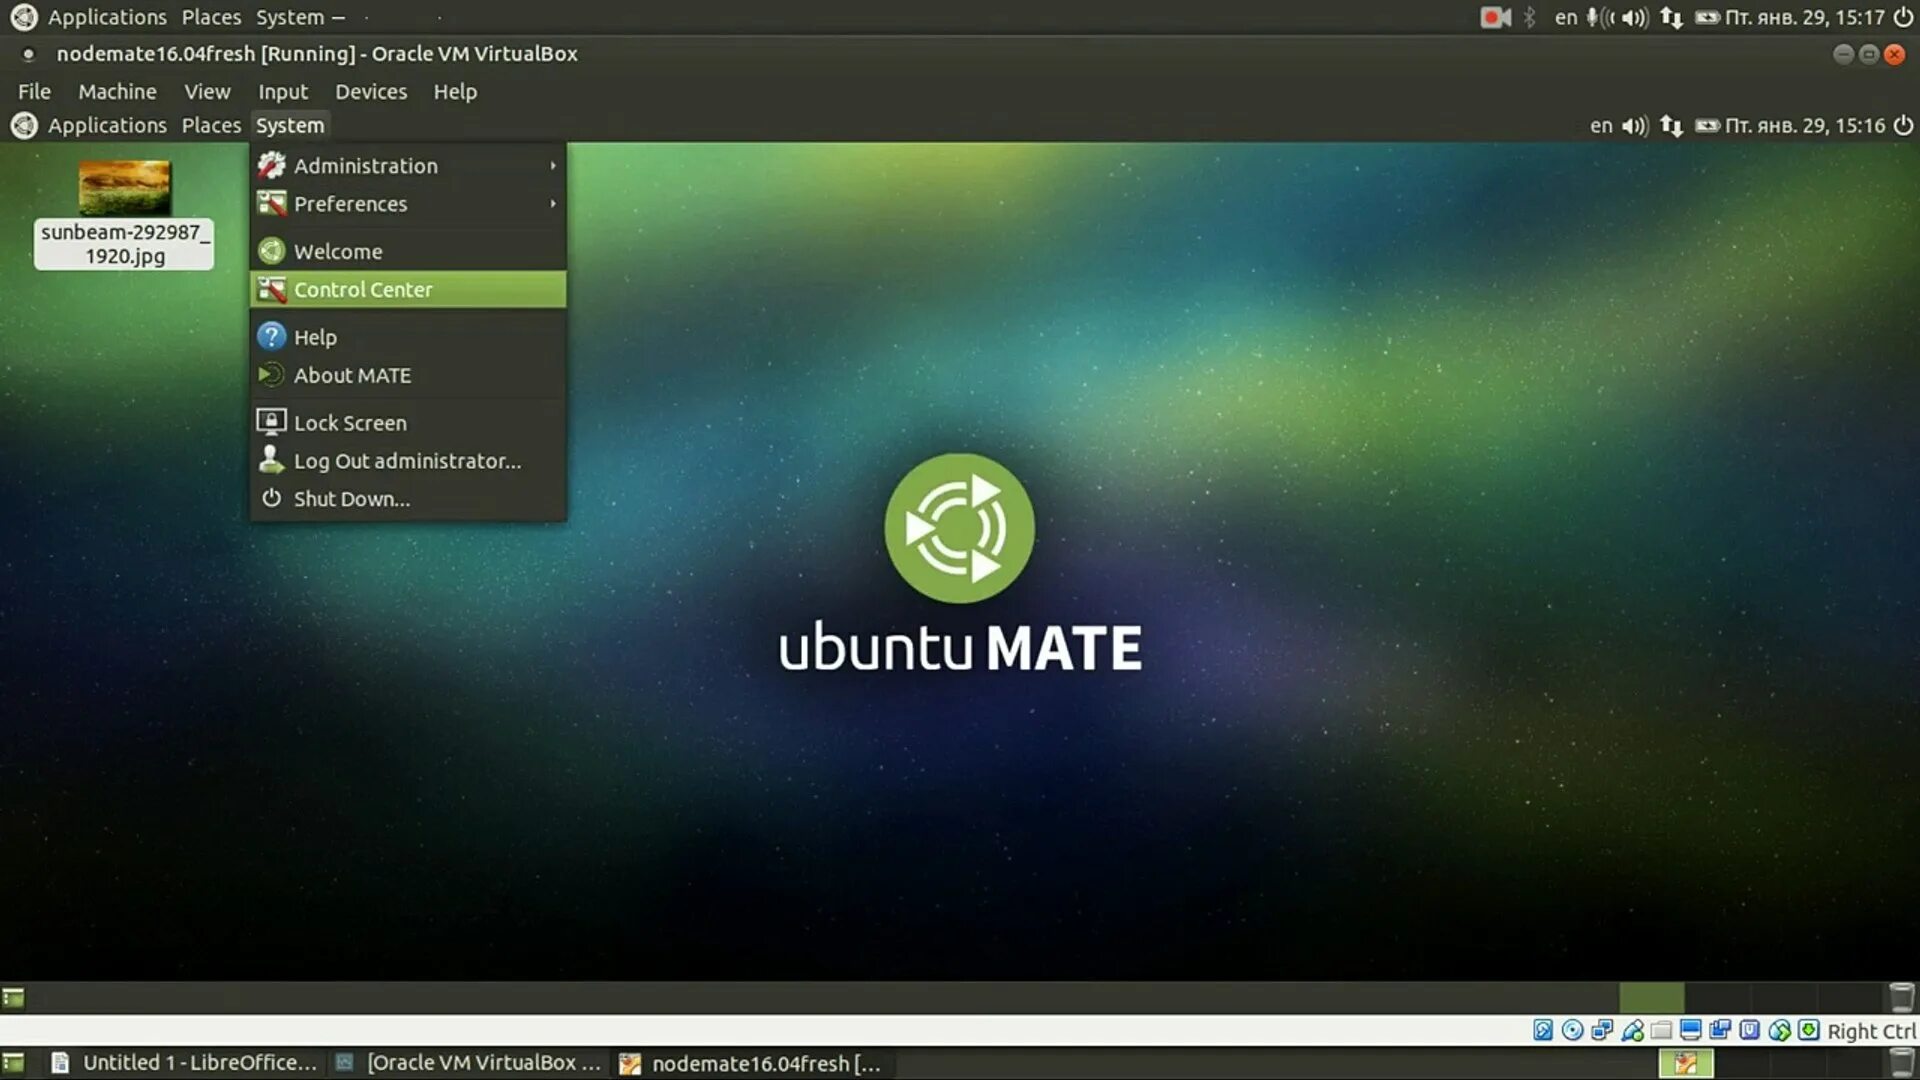The width and height of the screenshot is (1920, 1080).
Task: Click the LibreOffice taskbar icon
Action: coord(185,1062)
